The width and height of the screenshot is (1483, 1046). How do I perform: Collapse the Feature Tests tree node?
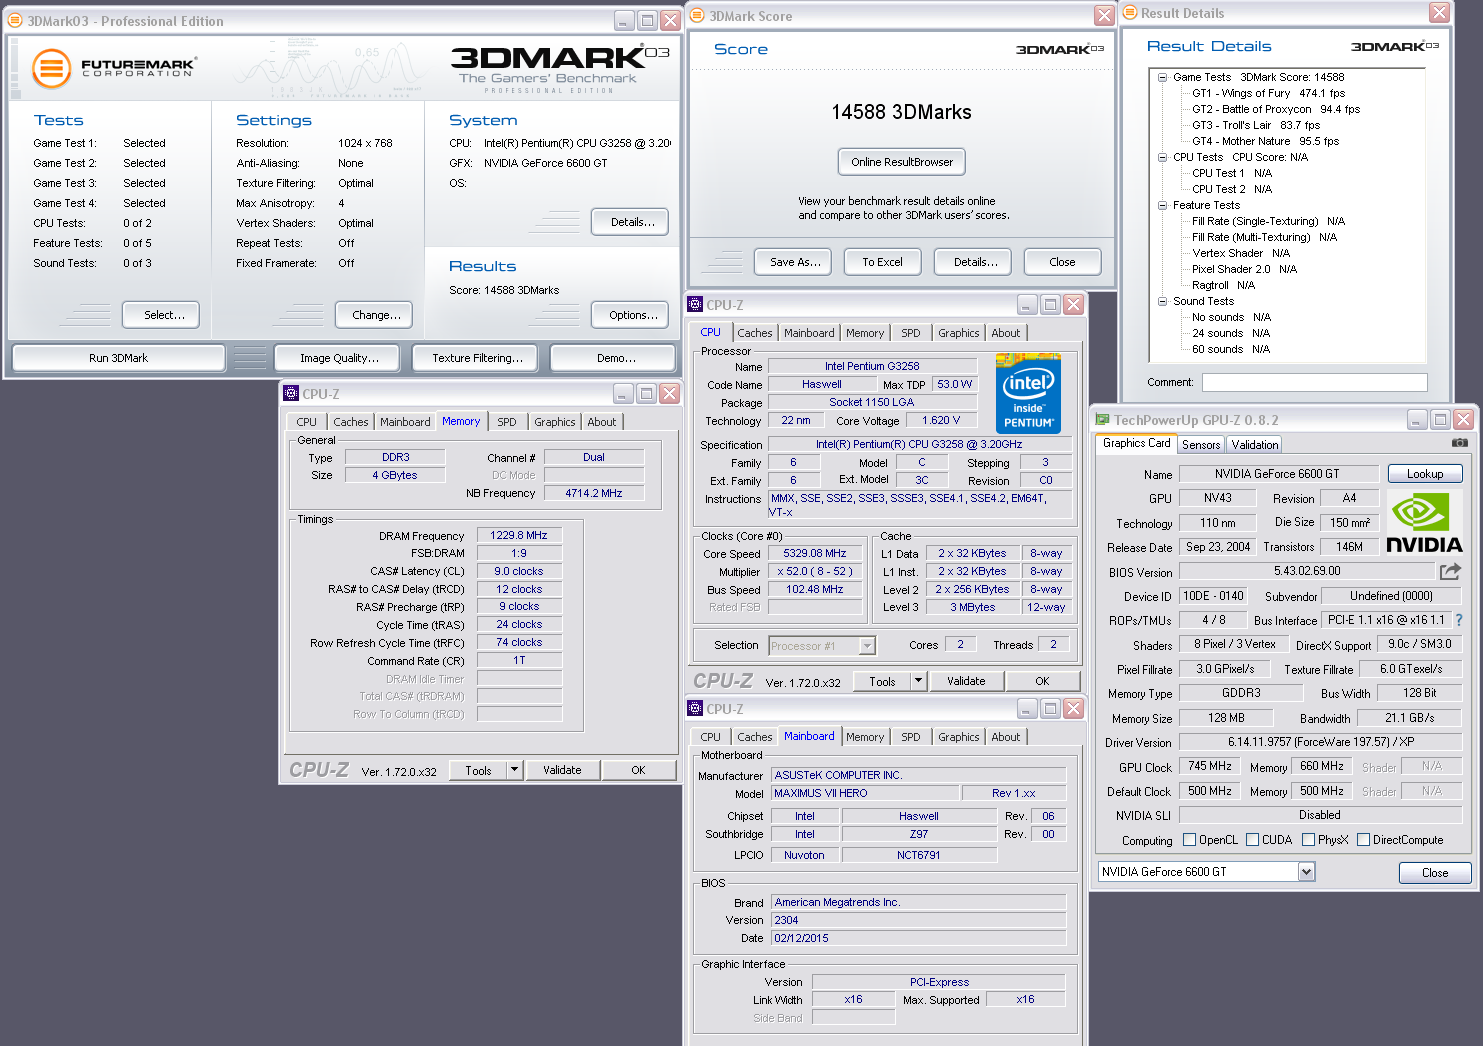tap(1162, 205)
